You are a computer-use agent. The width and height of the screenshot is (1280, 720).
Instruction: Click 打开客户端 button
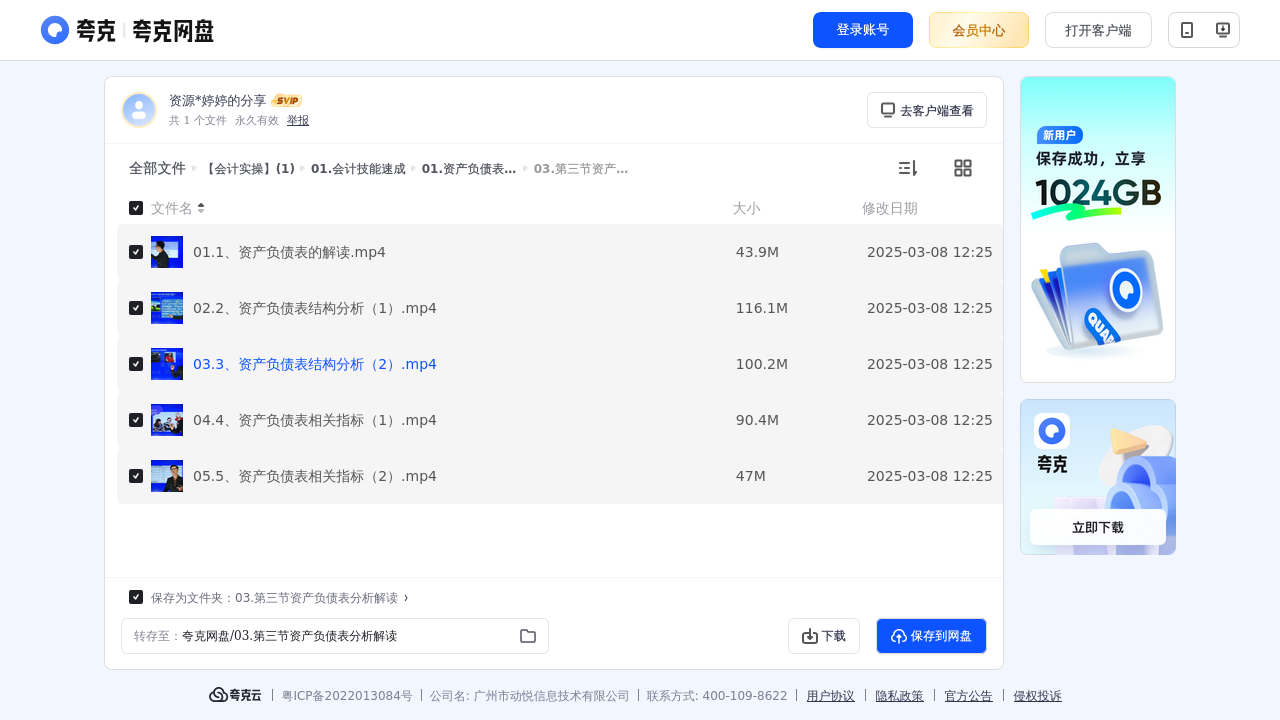click(x=1098, y=30)
